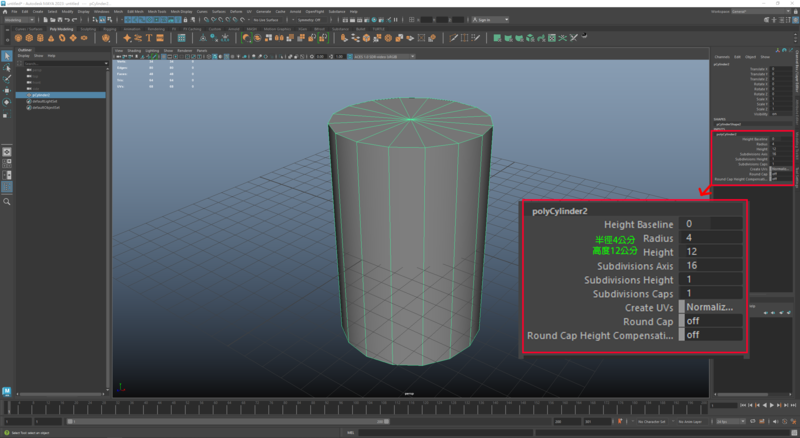
Task: Click the Channels menu in Channel Box
Action: click(x=721, y=57)
